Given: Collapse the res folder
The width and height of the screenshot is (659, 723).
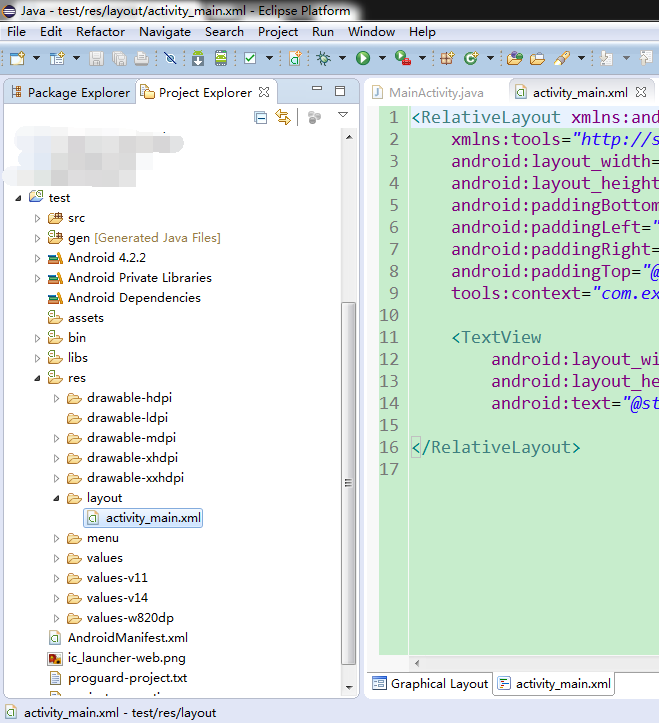Looking at the screenshot, I should point(37,379).
